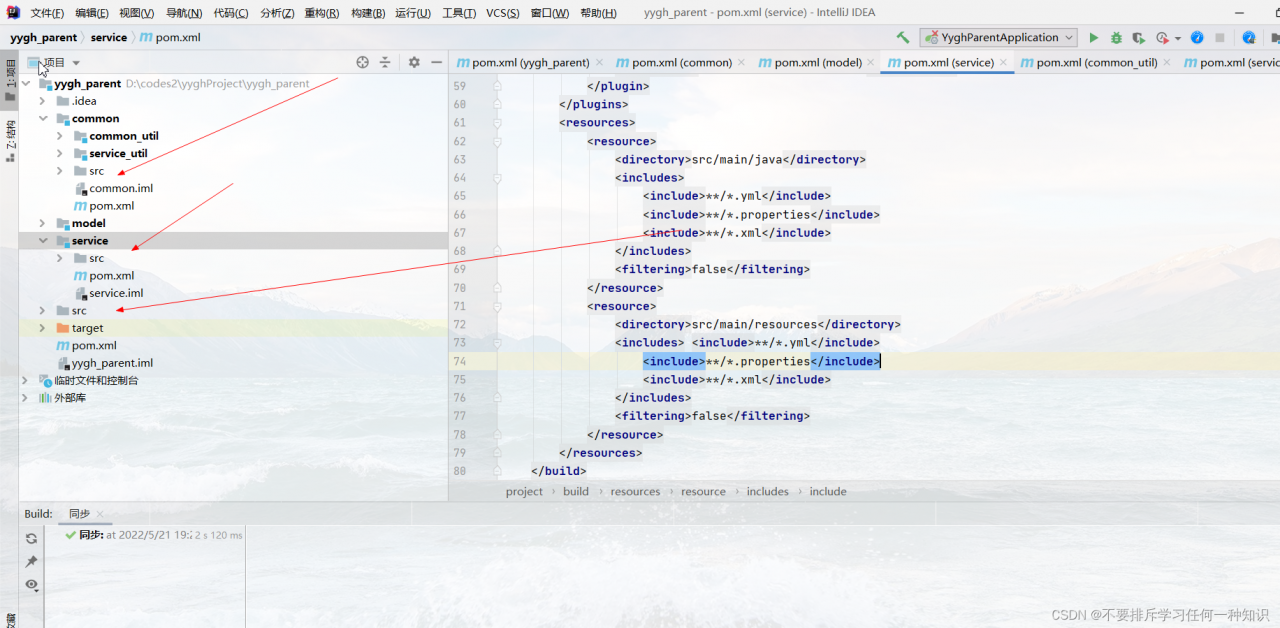Click the profiler run icon in the toolbar

[x=1162, y=37]
